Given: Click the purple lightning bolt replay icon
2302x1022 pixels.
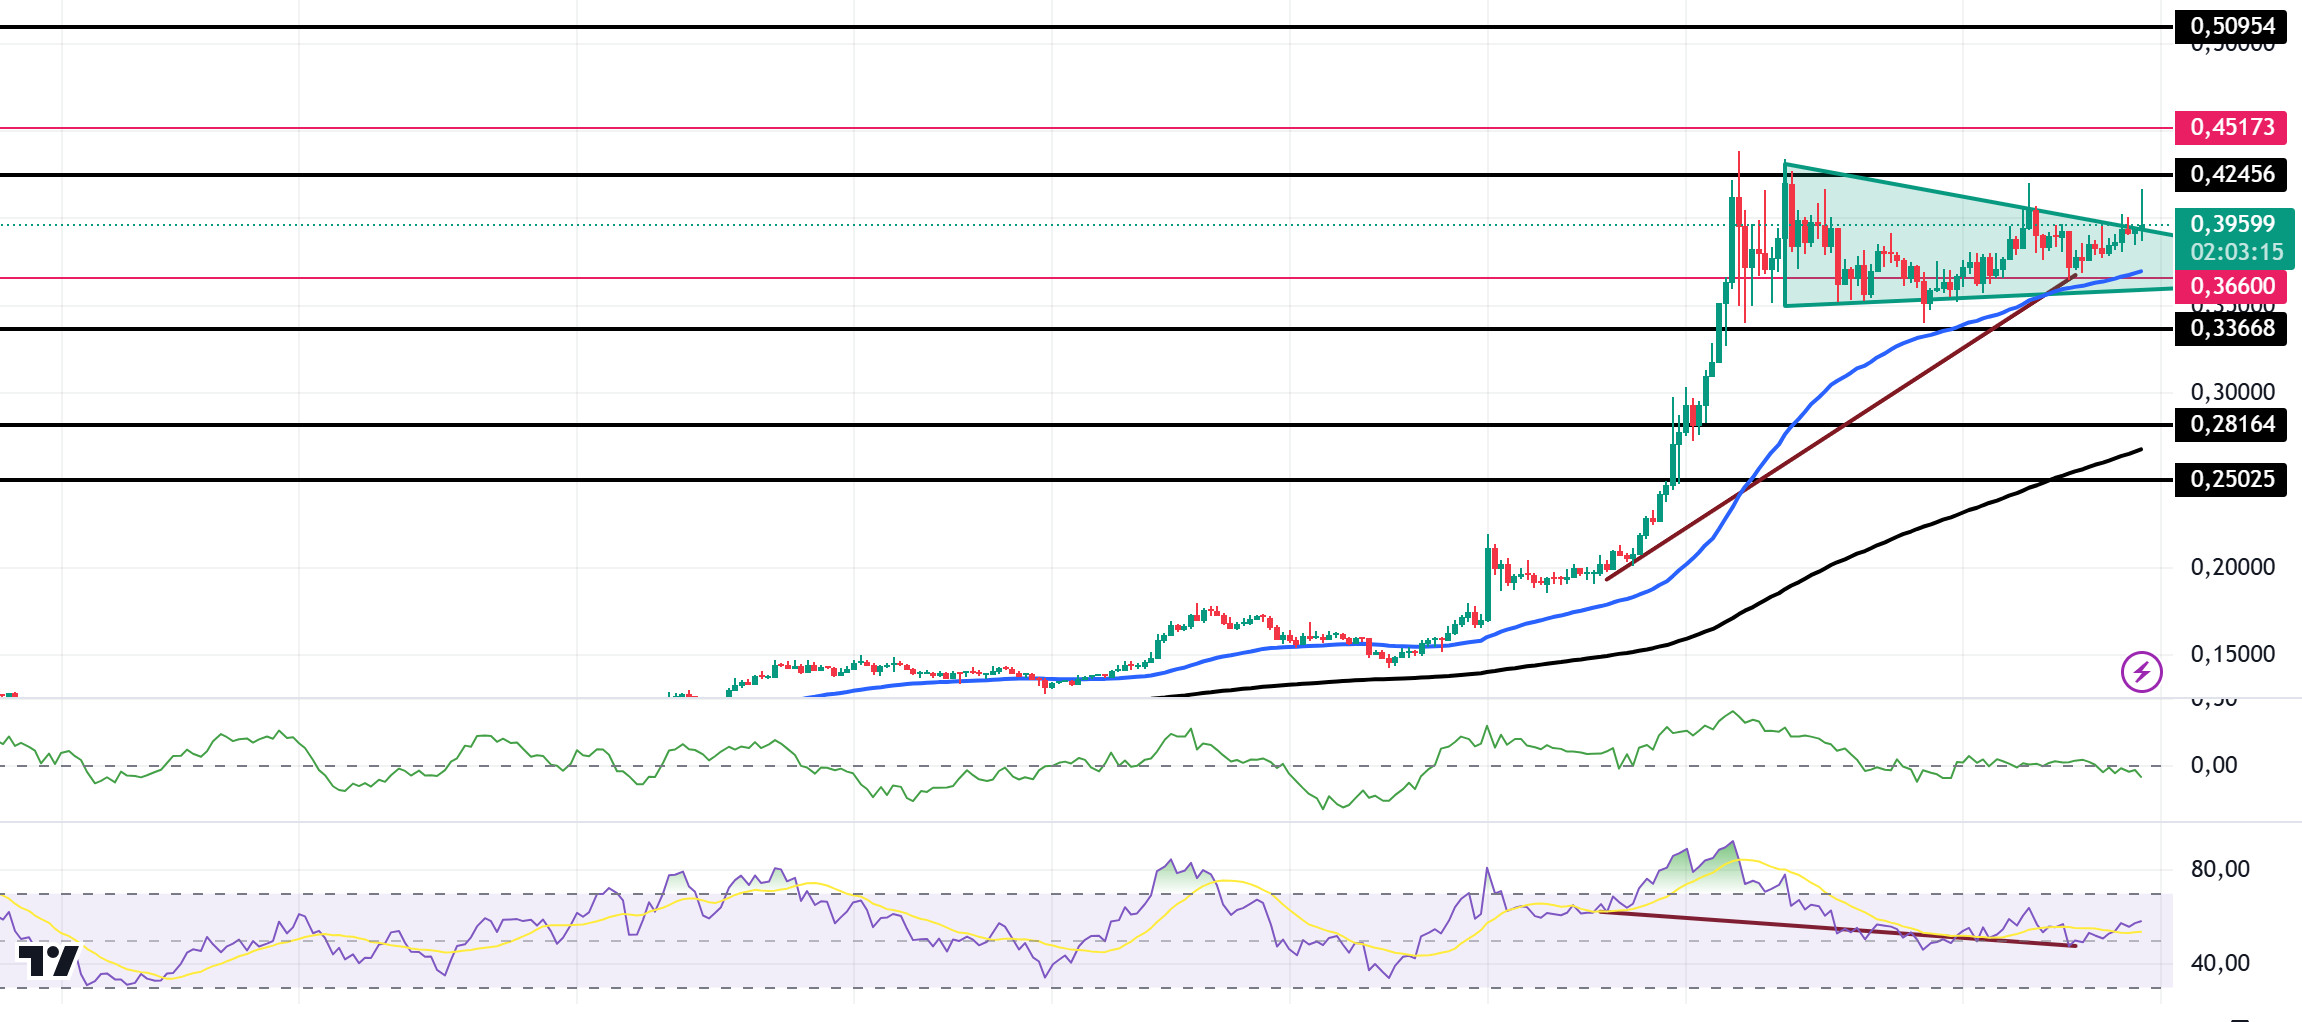Looking at the screenshot, I should 2142,672.
